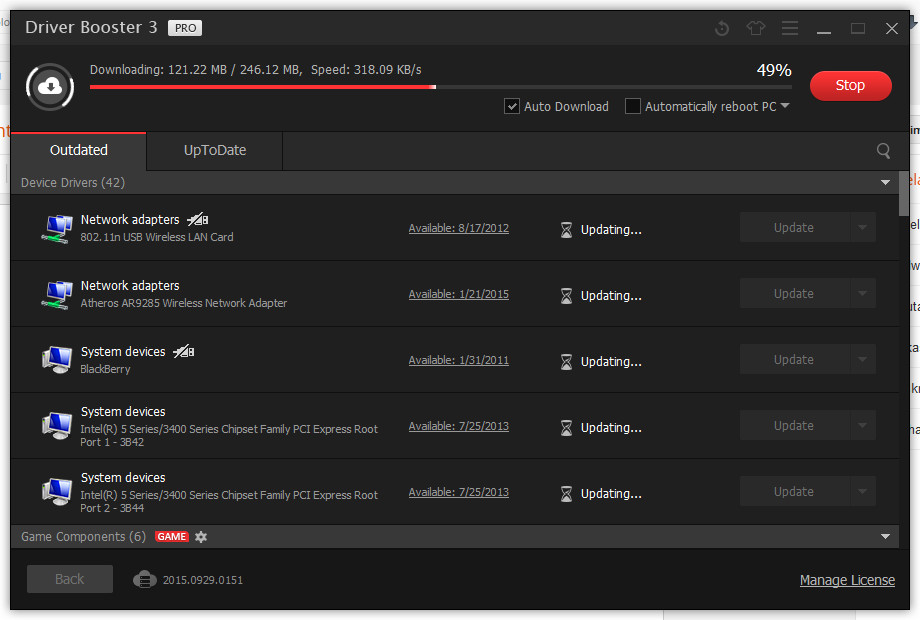Click the restore/rescan icon in title bar
This screenshot has height=620, width=920.
(722, 28)
